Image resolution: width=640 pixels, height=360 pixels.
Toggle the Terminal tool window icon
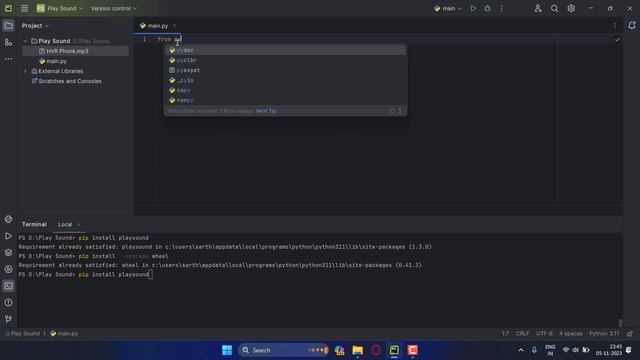(8, 286)
